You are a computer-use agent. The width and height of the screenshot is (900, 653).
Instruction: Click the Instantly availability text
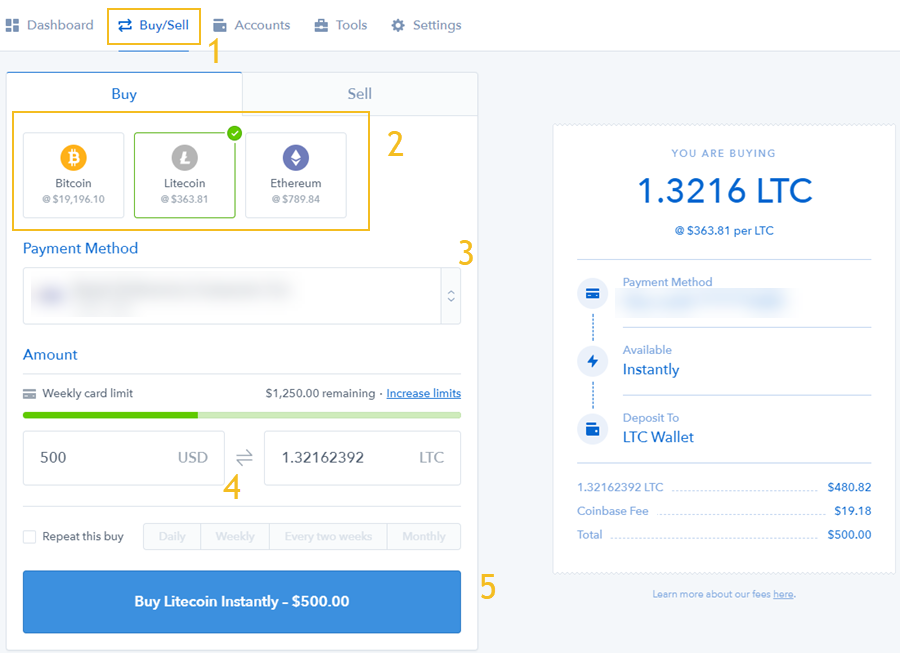point(651,370)
